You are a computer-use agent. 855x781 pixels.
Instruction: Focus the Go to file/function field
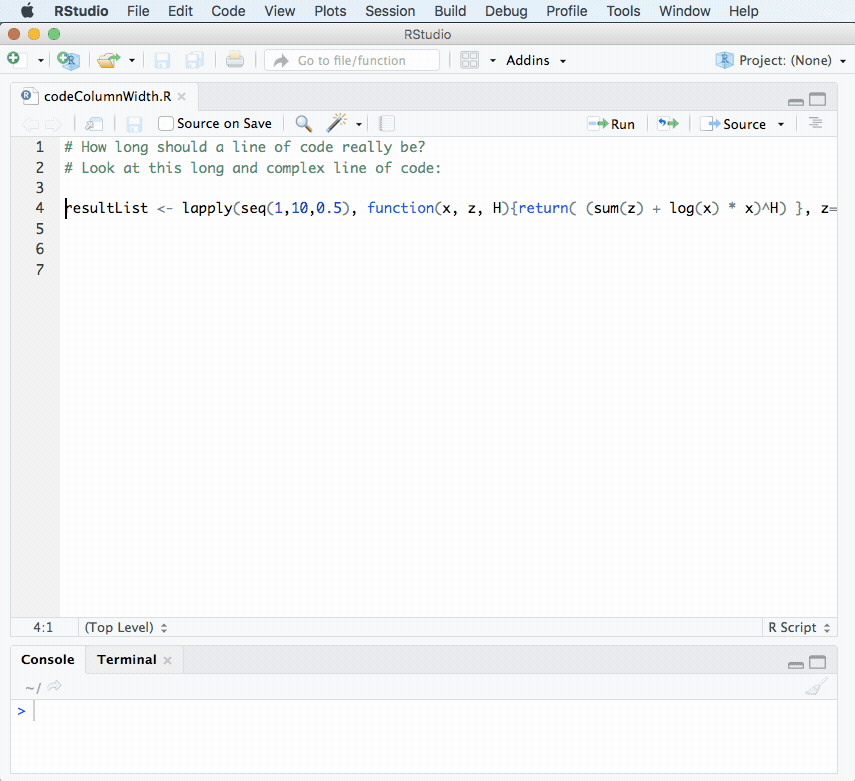tap(352, 60)
